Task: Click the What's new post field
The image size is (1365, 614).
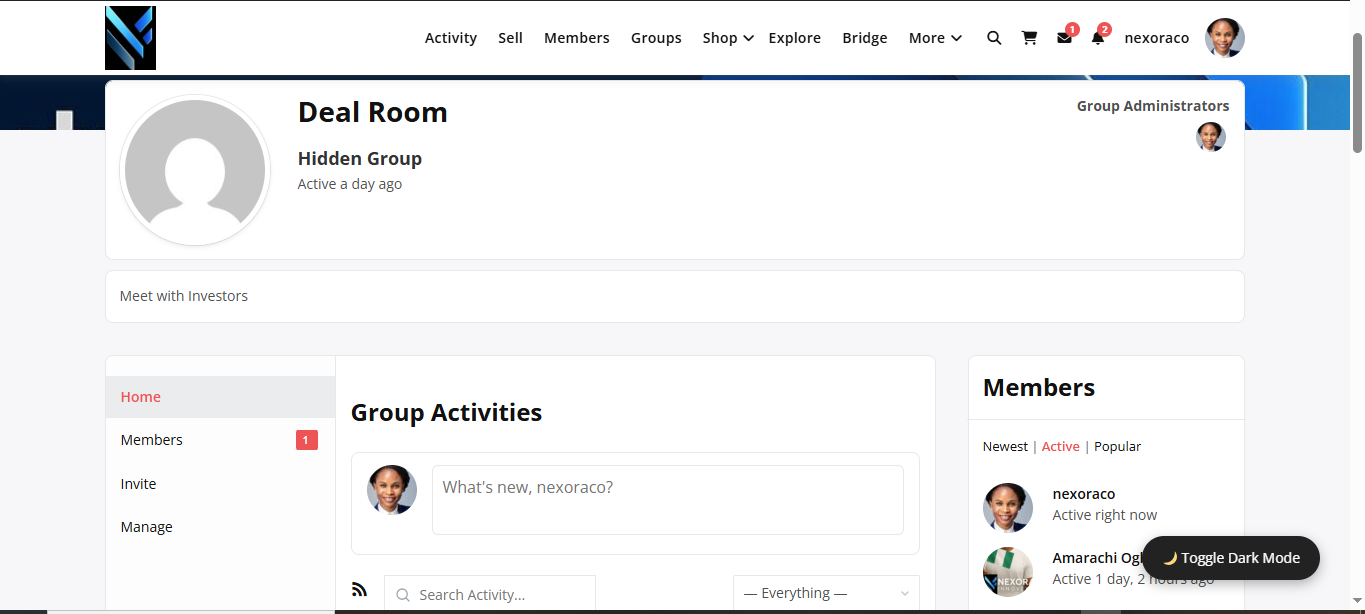Action: [667, 499]
